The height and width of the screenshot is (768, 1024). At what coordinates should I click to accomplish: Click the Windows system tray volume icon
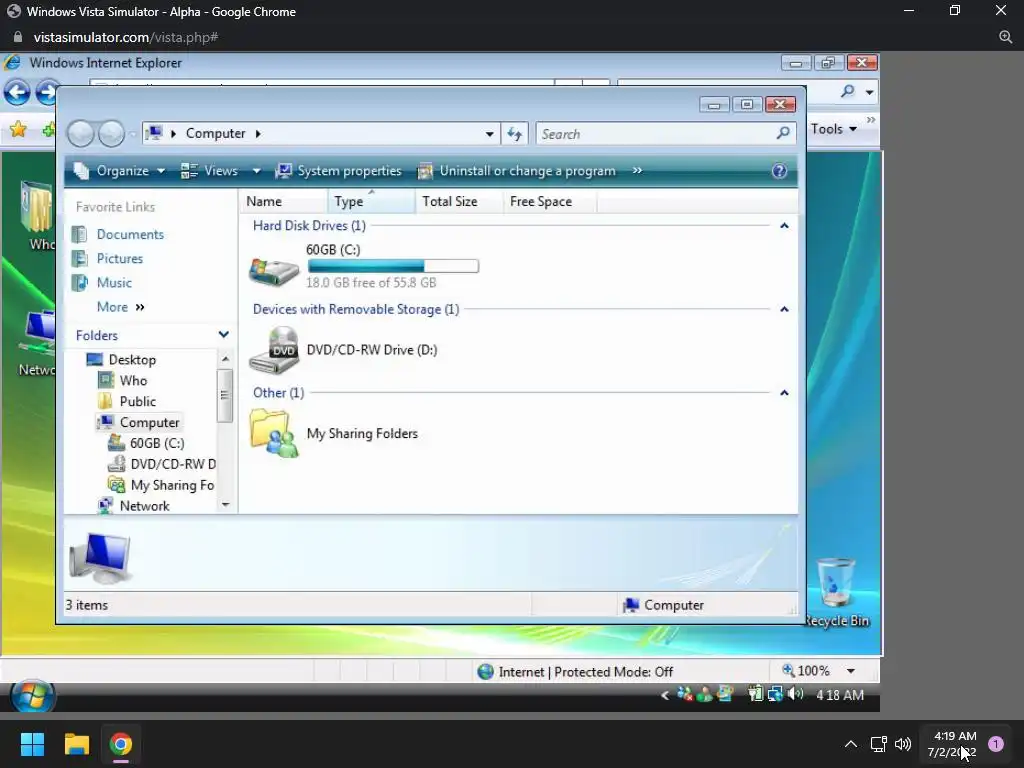[x=903, y=744]
